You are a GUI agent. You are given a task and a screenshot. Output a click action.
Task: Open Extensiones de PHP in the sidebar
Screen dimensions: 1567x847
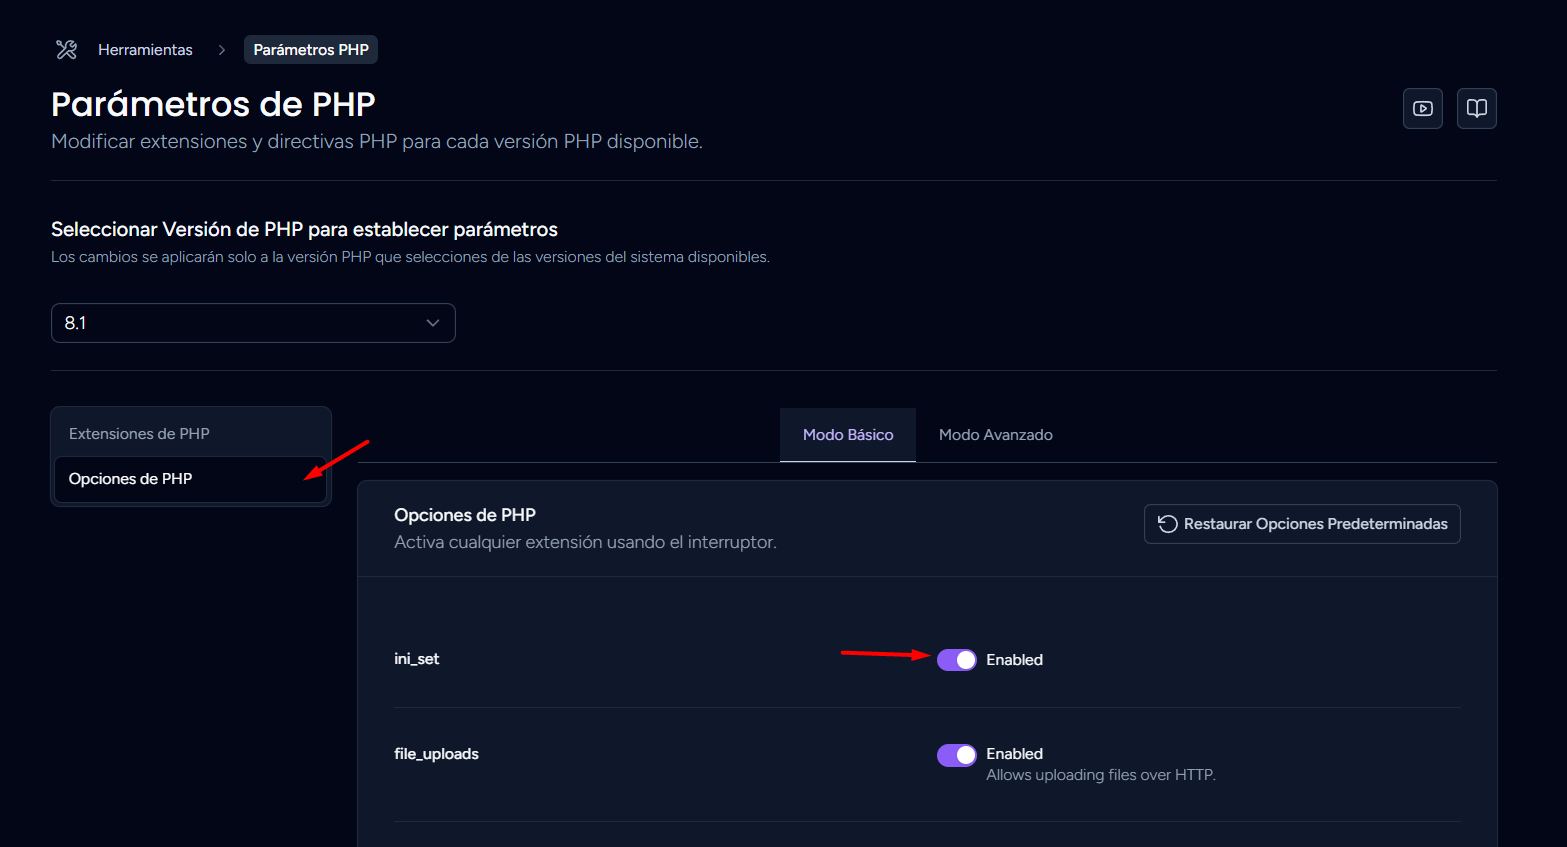point(139,434)
